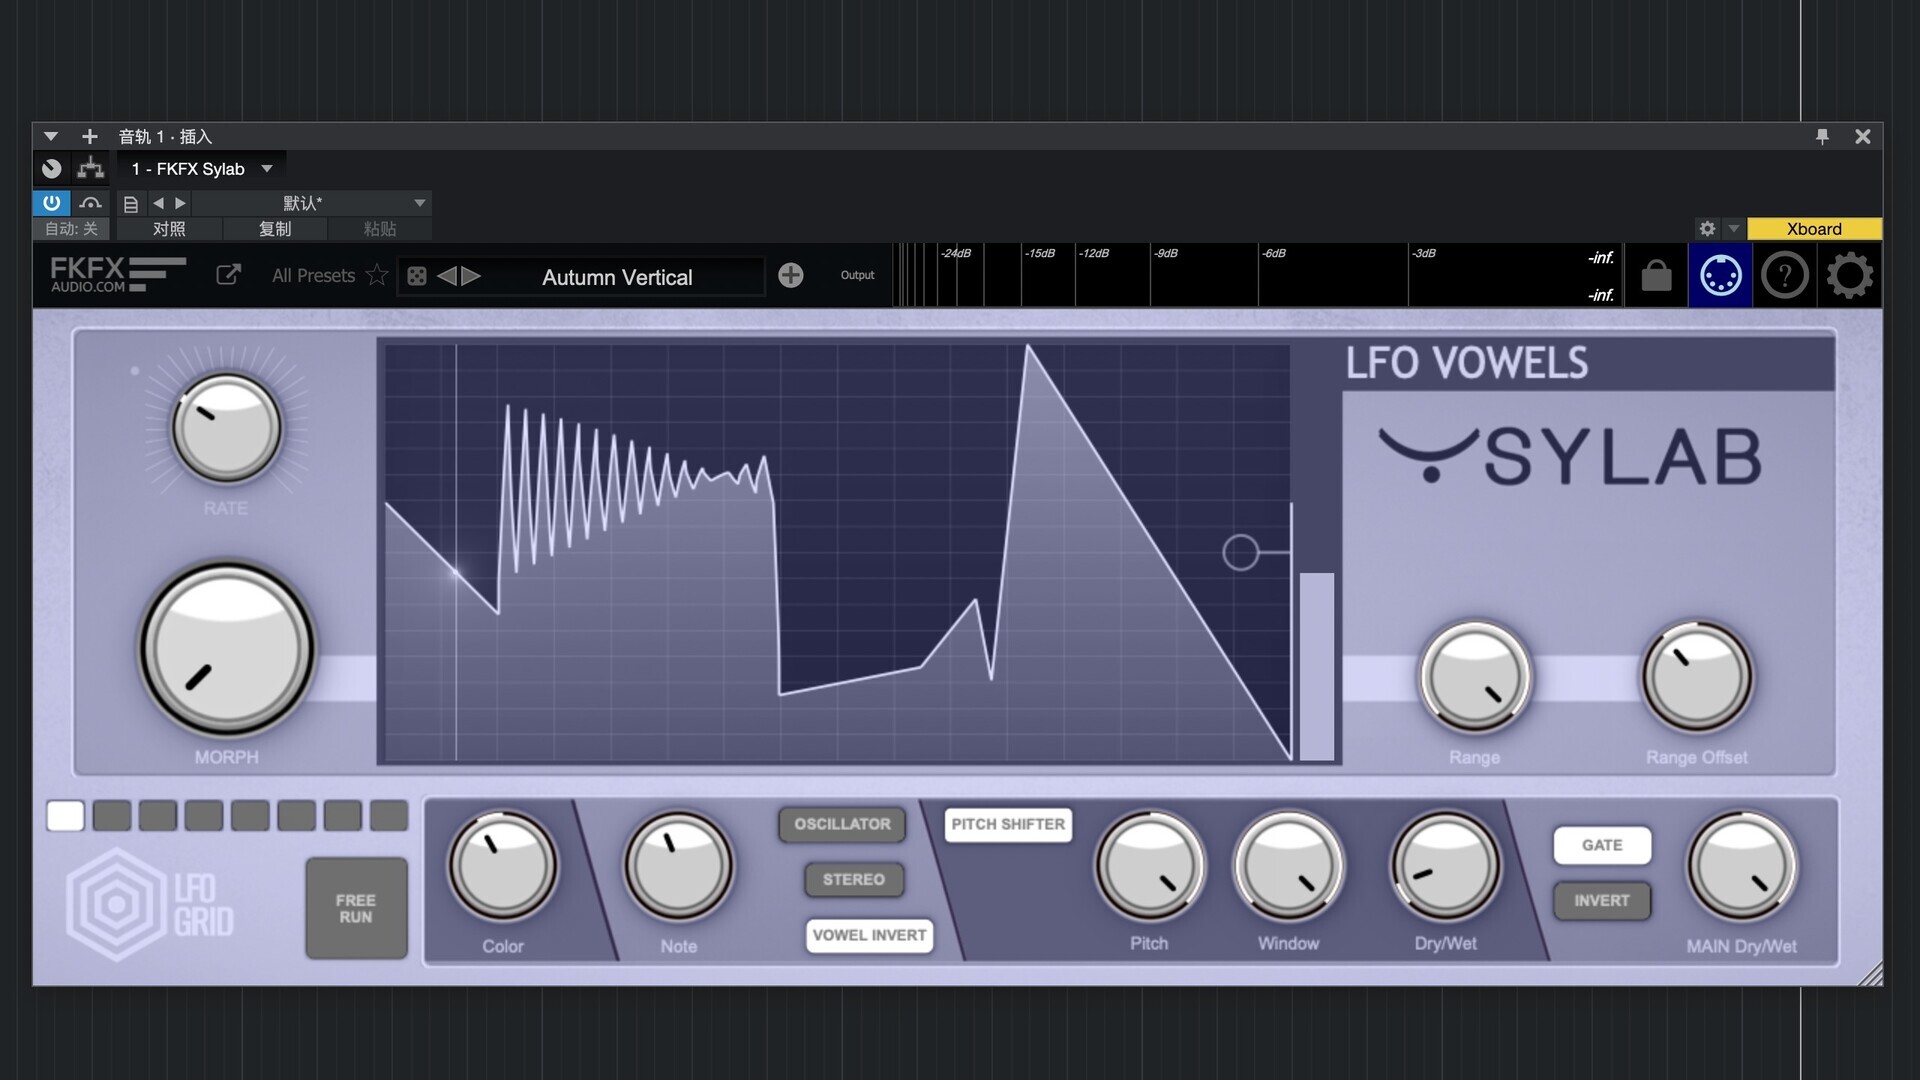Click the MIDI connector icon
The image size is (1920, 1080).
point(1720,275)
